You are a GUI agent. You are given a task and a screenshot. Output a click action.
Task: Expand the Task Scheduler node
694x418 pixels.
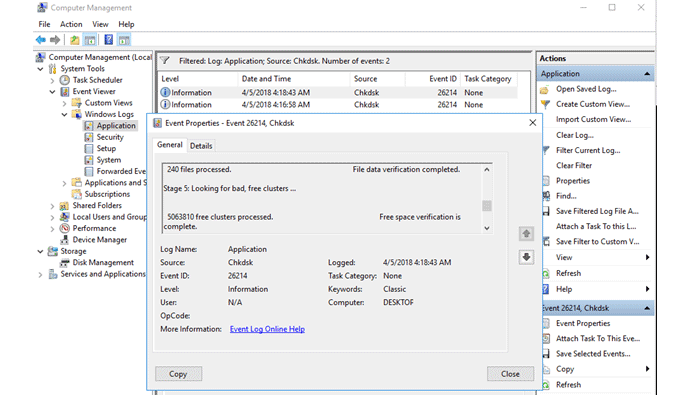coord(52,81)
